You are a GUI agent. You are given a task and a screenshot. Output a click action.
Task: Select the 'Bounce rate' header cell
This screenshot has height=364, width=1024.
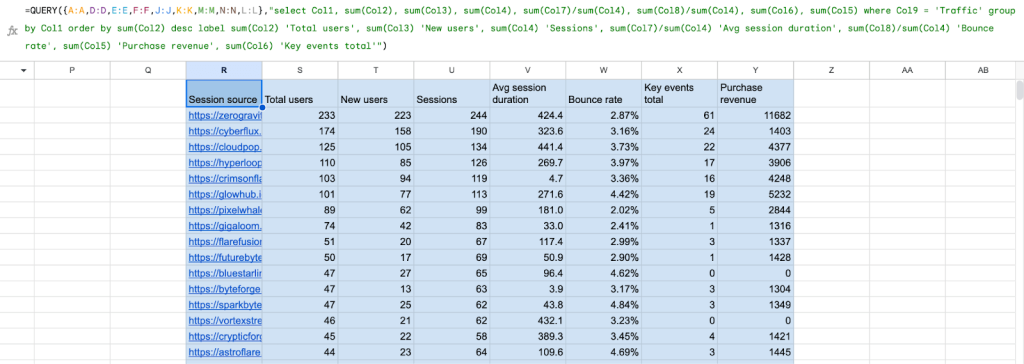click(603, 93)
